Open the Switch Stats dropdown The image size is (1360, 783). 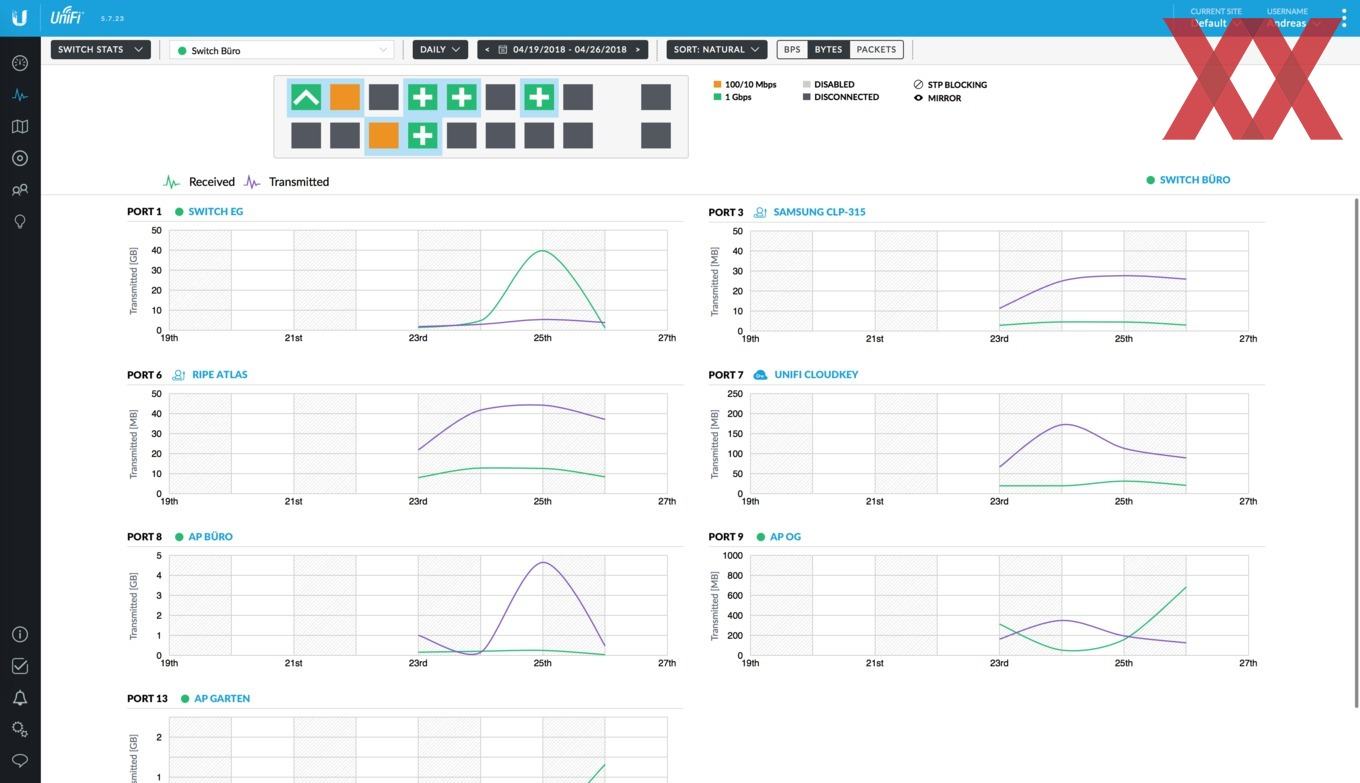click(101, 49)
